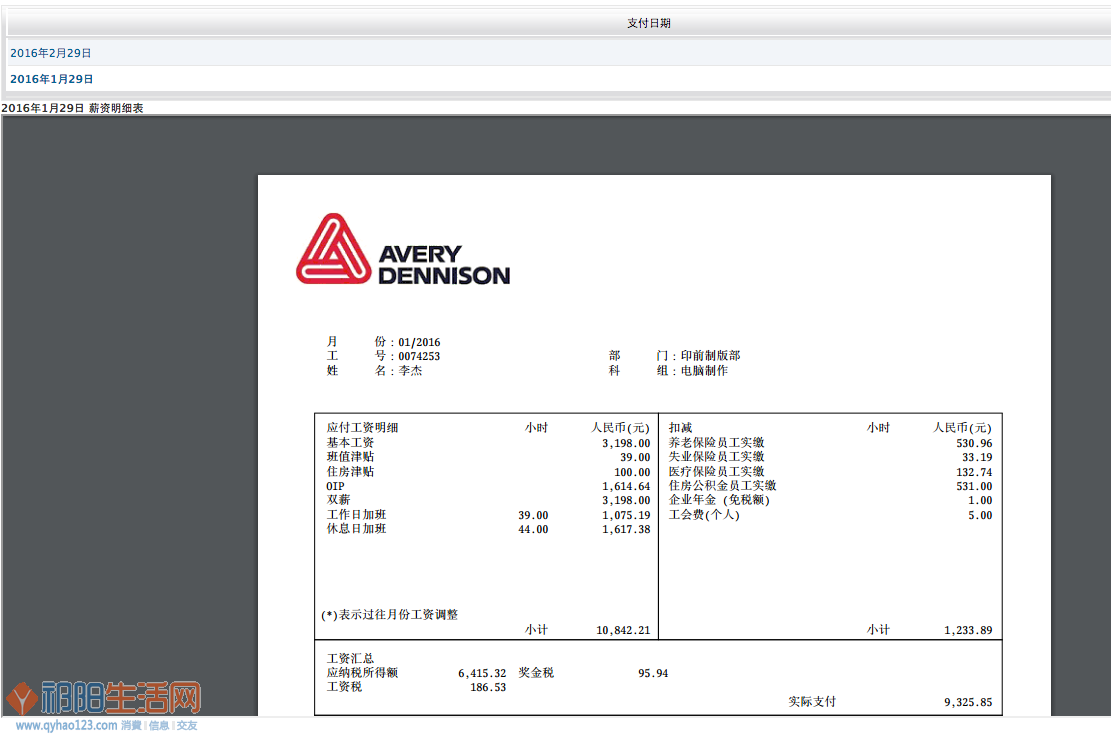Click the Avery Dennison logo
This screenshot has width=1111, height=739.
pos(403,249)
